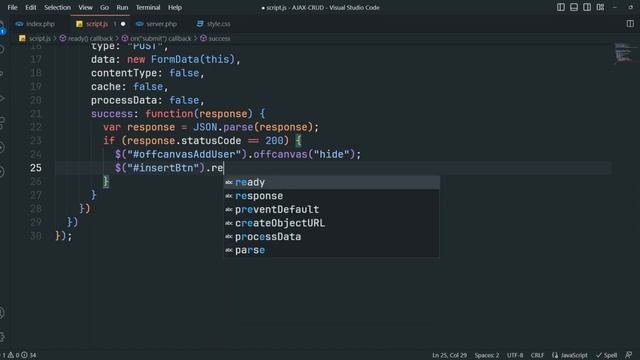Open the View menu

click(x=85, y=7)
